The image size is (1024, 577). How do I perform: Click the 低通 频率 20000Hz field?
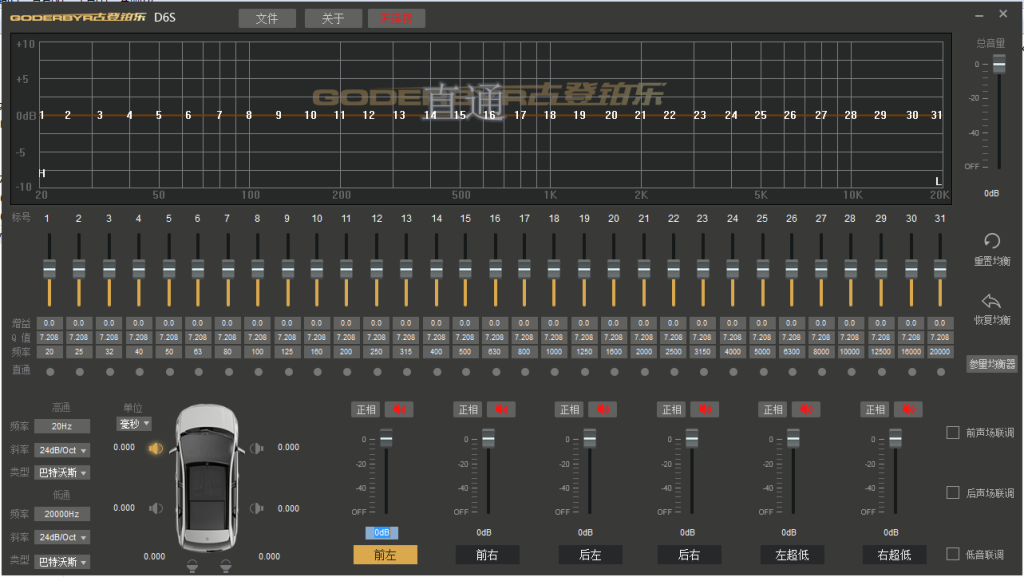tap(62, 514)
